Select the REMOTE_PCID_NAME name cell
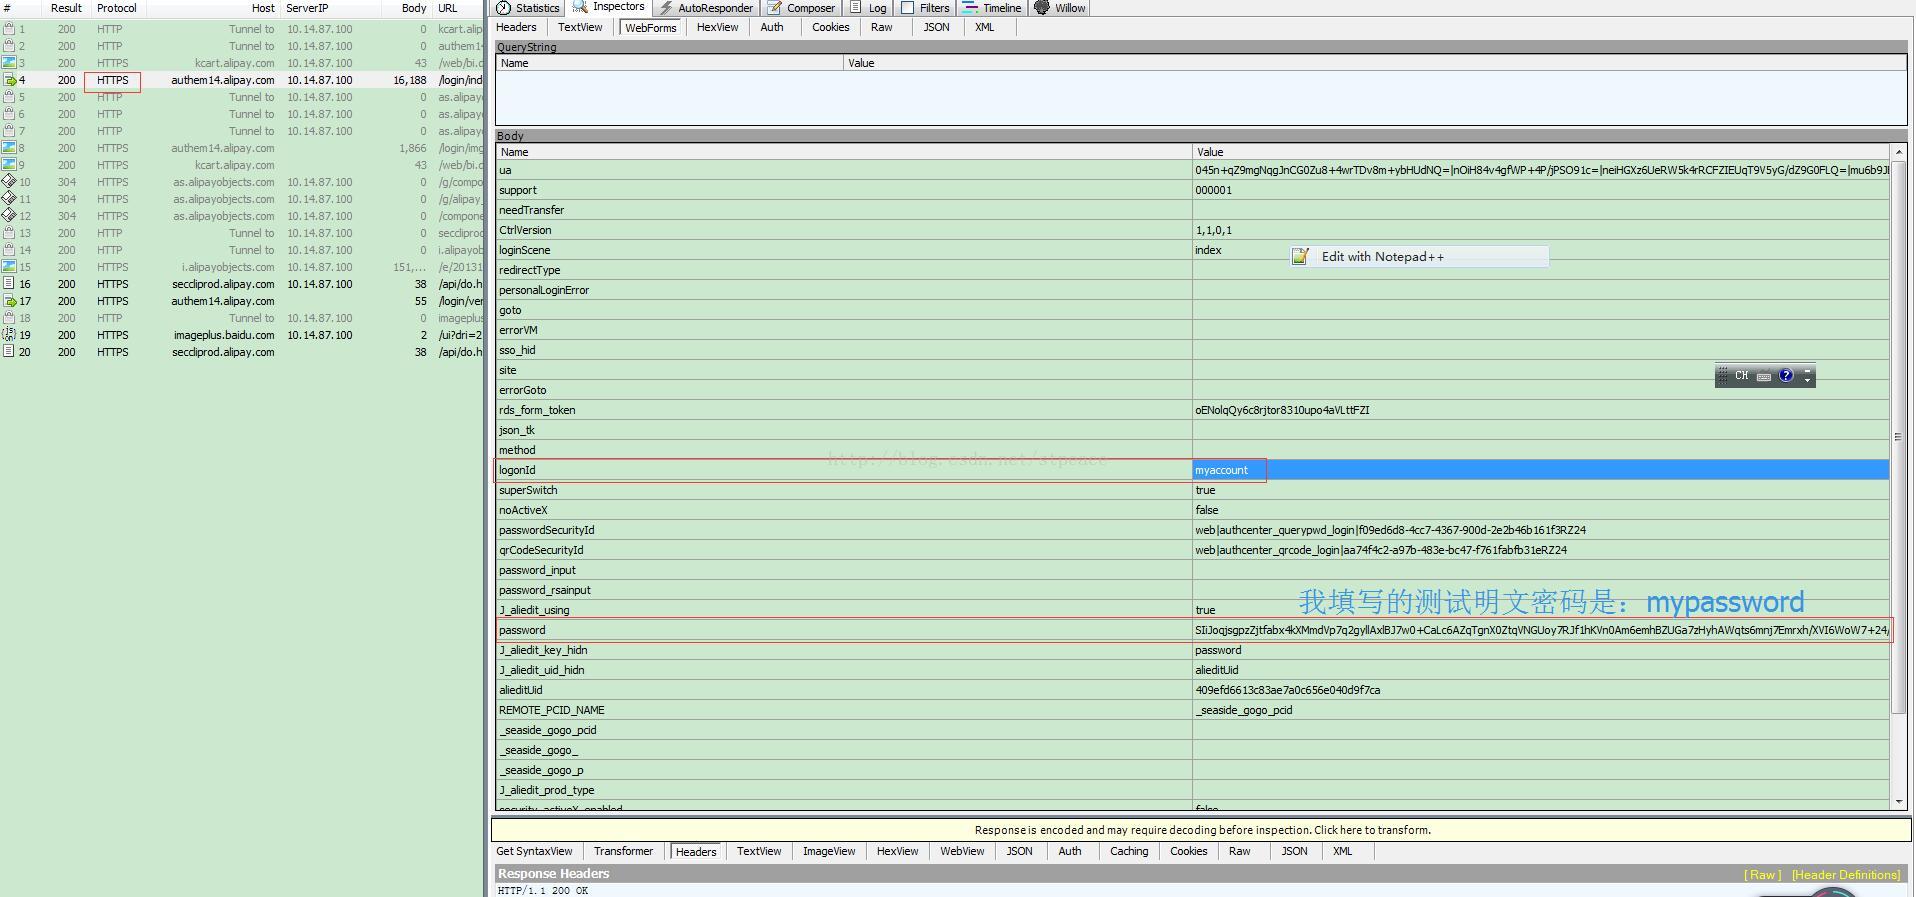Image resolution: width=1916 pixels, height=897 pixels. 844,710
